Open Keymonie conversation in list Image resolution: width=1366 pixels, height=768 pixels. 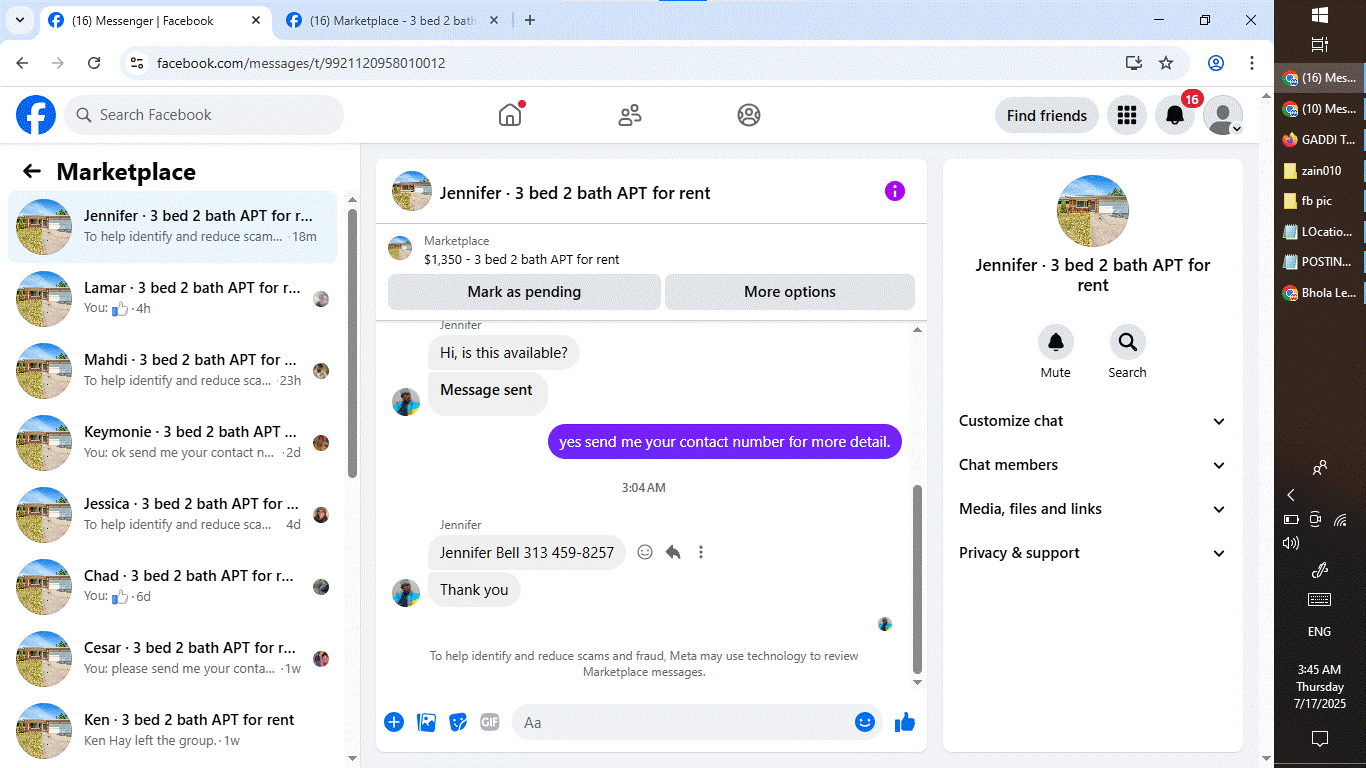pyautogui.click(x=173, y=443)
